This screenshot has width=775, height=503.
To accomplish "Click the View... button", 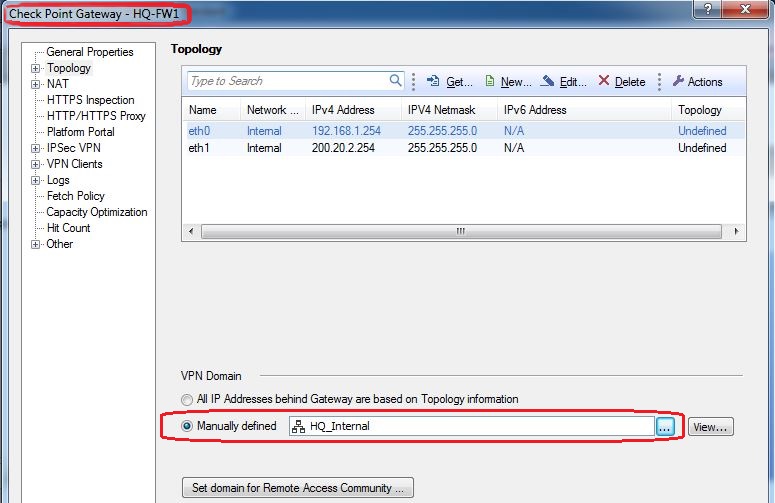I will click(x=711, y=427).
